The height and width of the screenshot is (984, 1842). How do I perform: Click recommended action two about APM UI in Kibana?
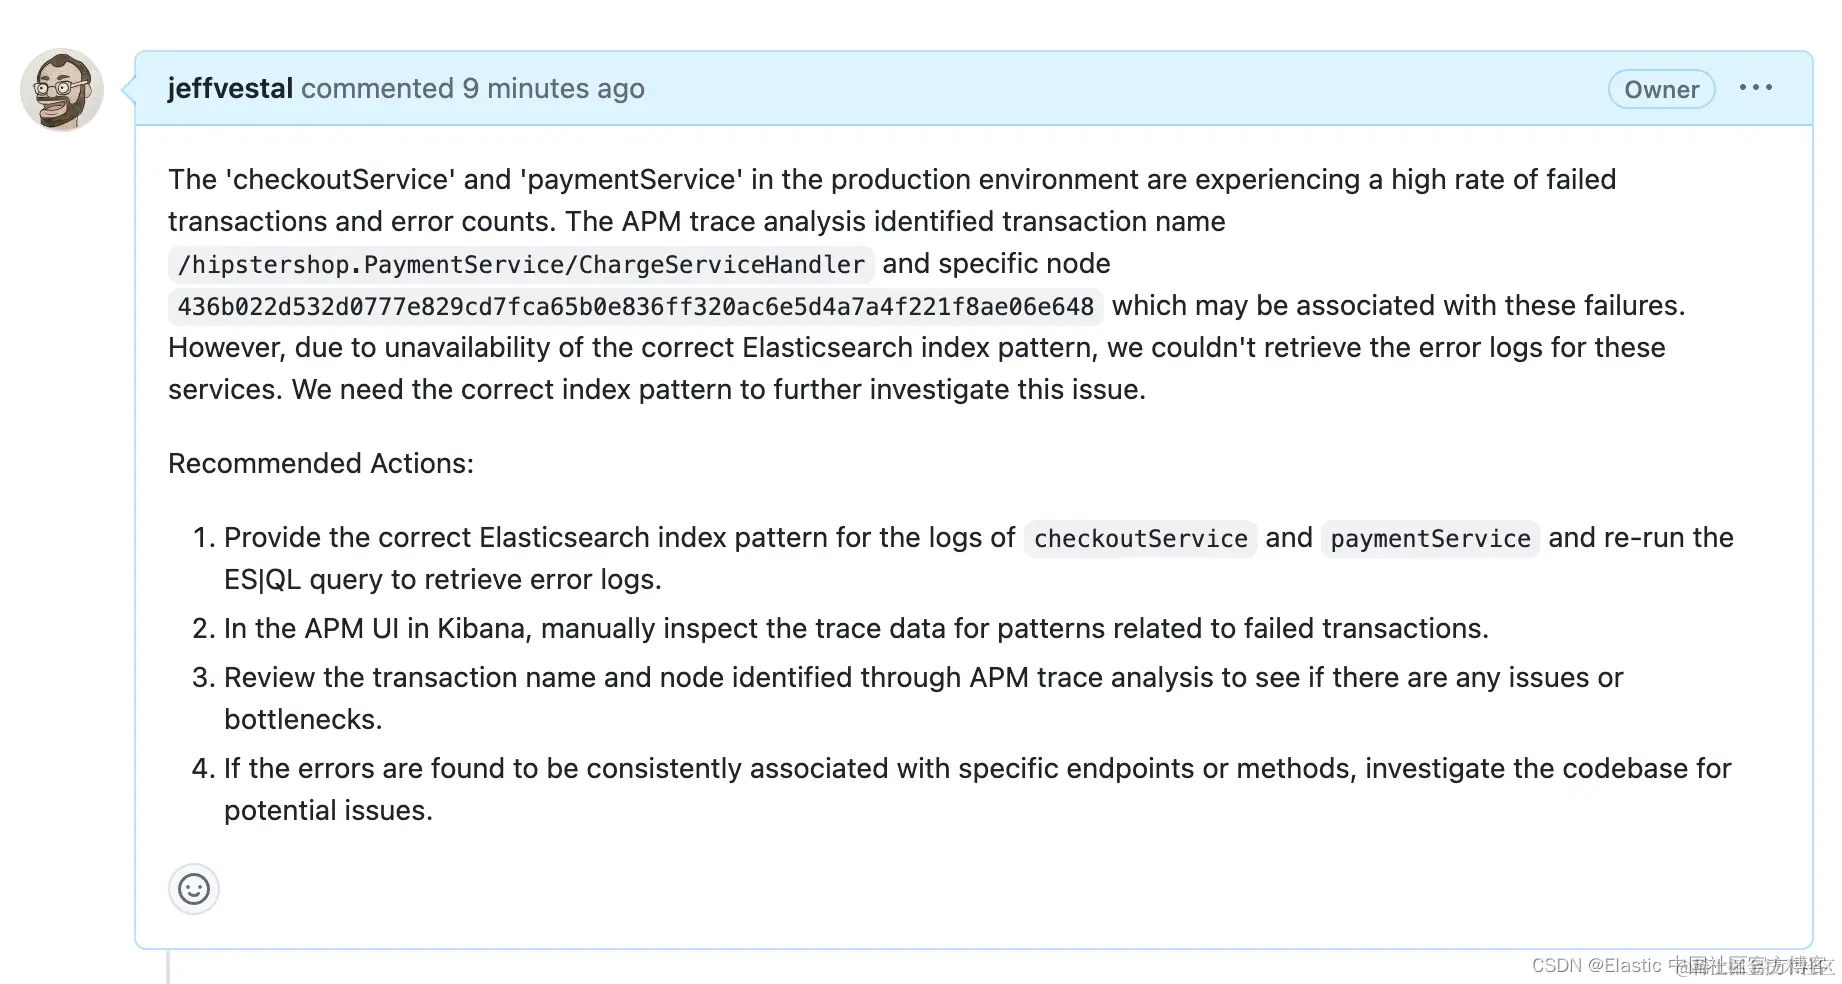(x=856, y=628)
